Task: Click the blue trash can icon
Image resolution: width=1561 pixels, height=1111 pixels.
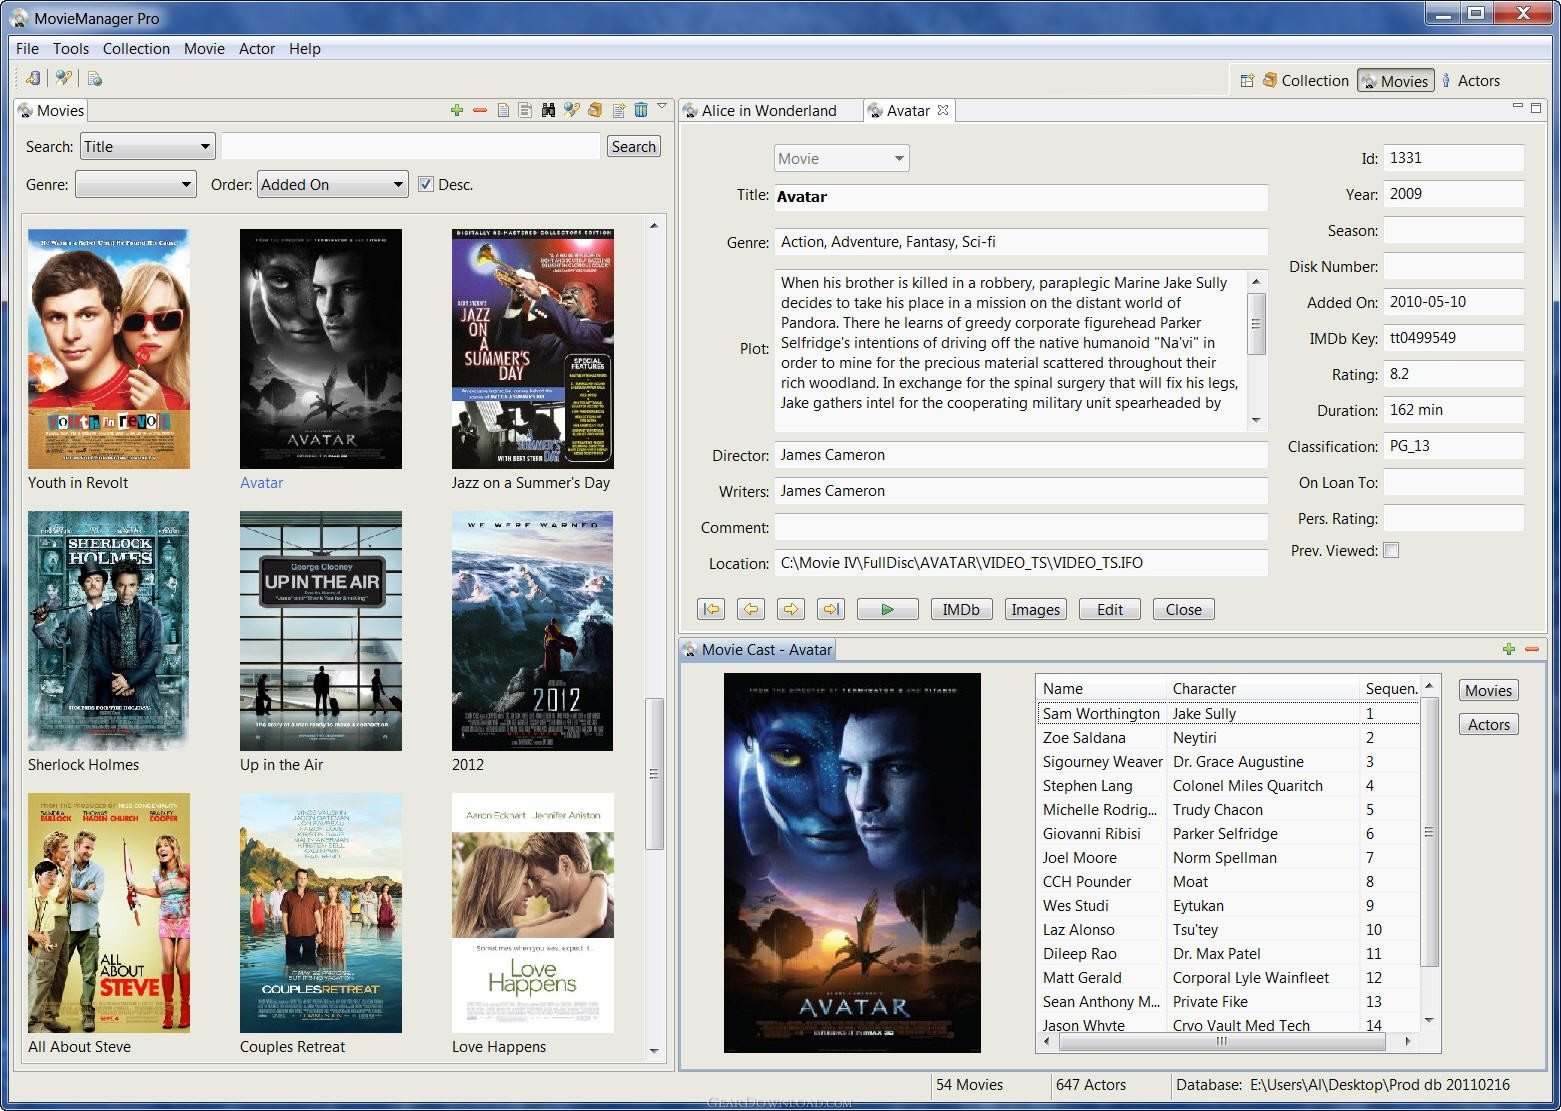Action: coord(641,110)
